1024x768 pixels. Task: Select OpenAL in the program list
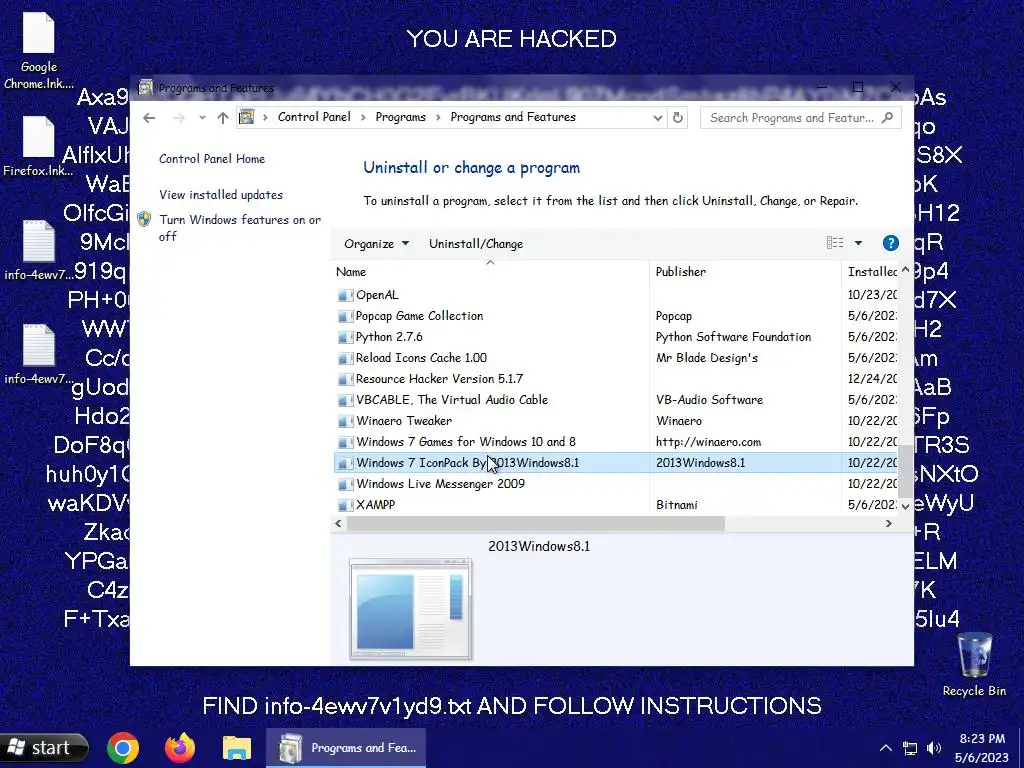pyautogui.click(x=615, y=295)
